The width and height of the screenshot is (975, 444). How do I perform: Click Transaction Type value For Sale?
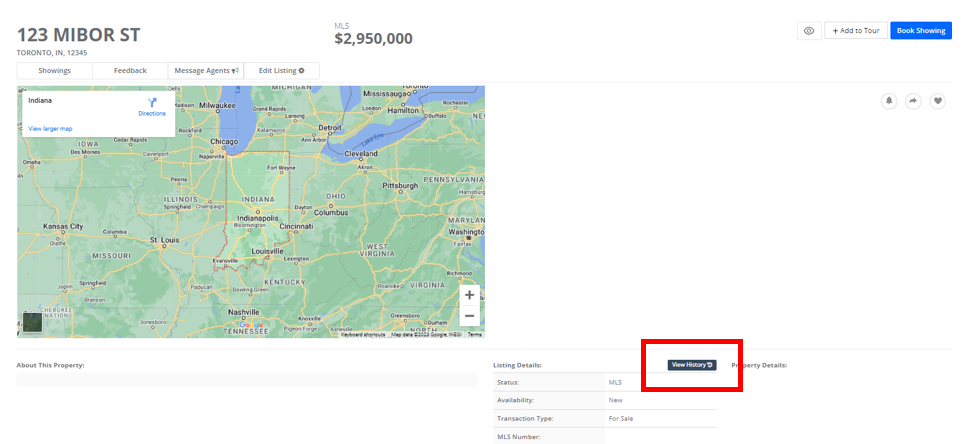(621, 419)
